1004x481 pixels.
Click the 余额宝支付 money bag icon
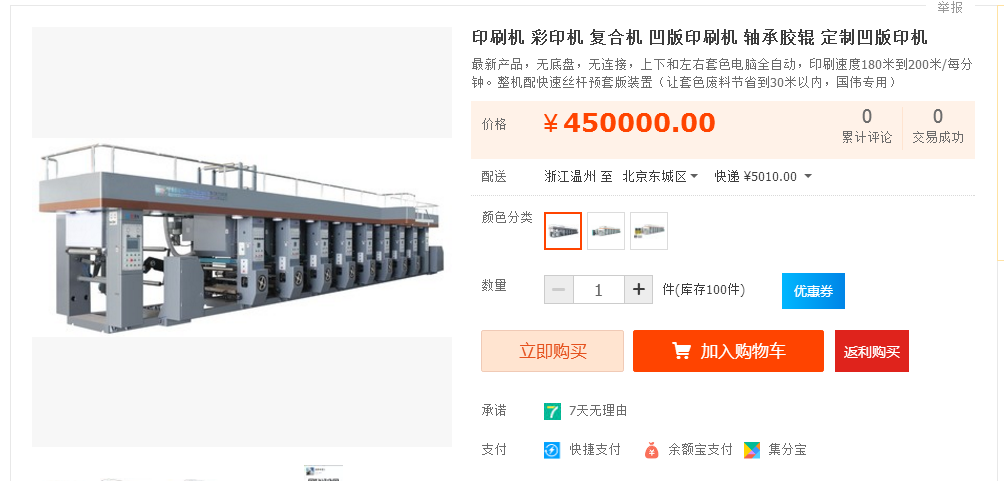[x=651, y=450]
